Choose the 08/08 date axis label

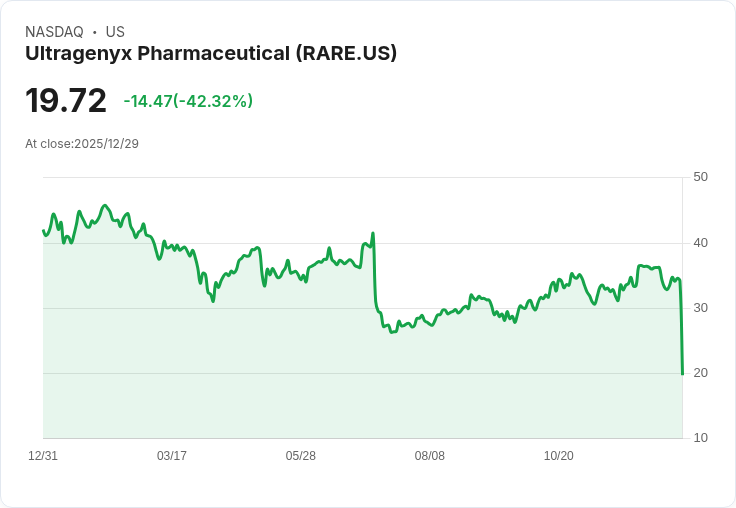pos(430,455)
